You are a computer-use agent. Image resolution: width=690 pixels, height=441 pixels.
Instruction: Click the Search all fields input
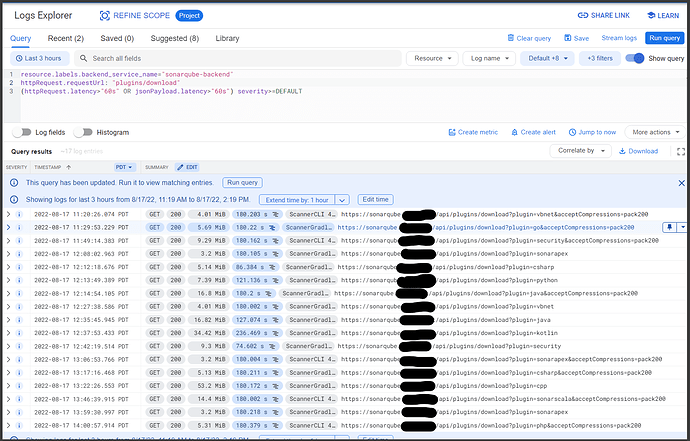point(238,58)
